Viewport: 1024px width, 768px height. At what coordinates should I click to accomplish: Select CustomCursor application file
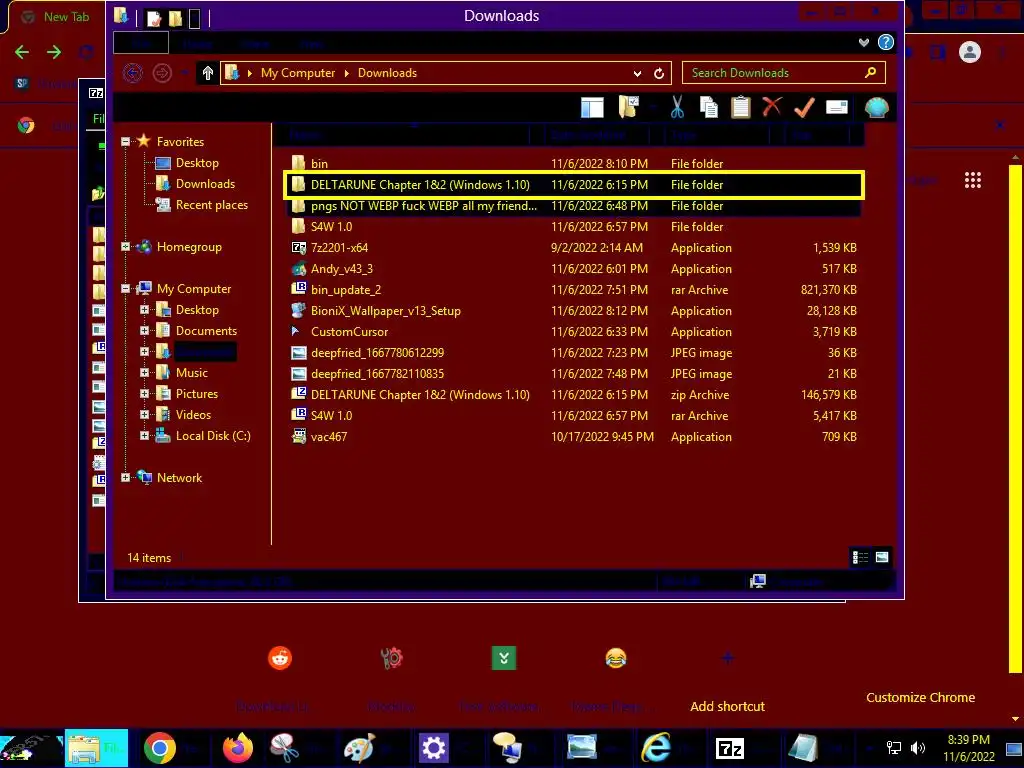[x=573, y=332]
